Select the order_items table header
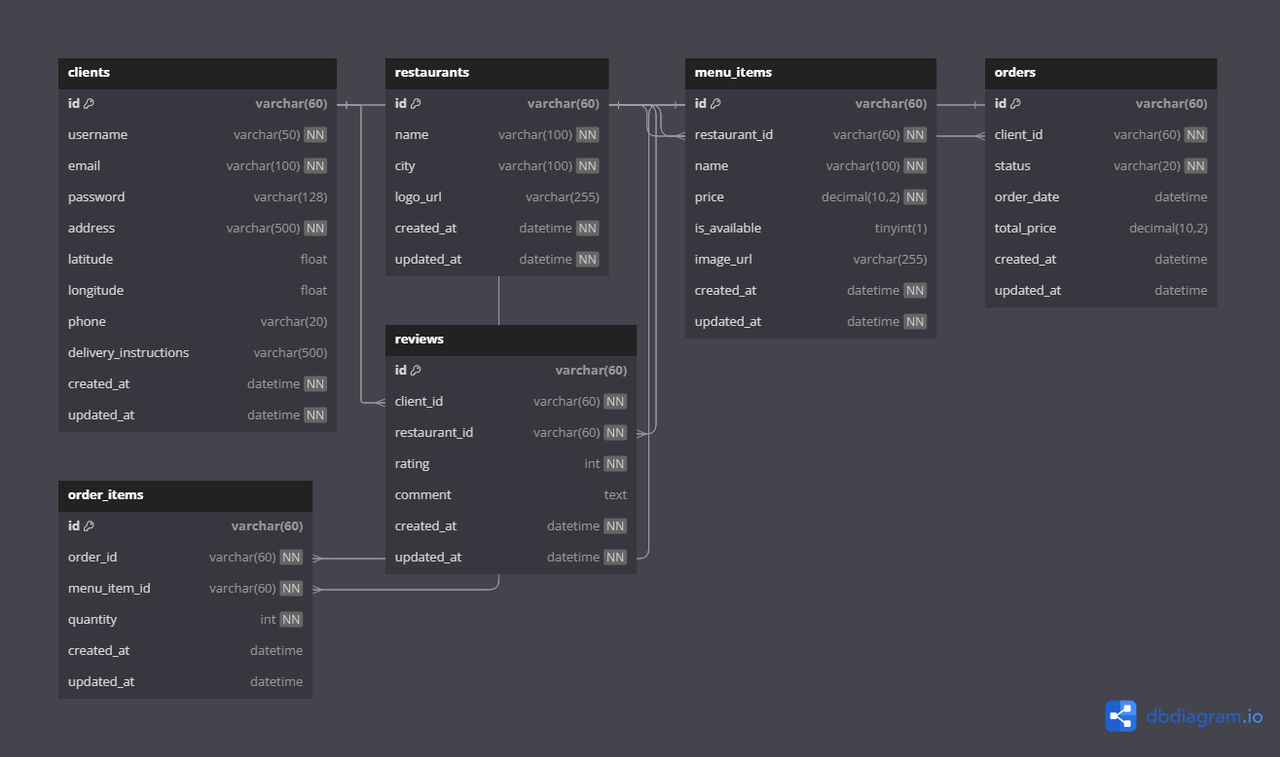Viewport: 1280px width, 757px height. tap(185, 495)
